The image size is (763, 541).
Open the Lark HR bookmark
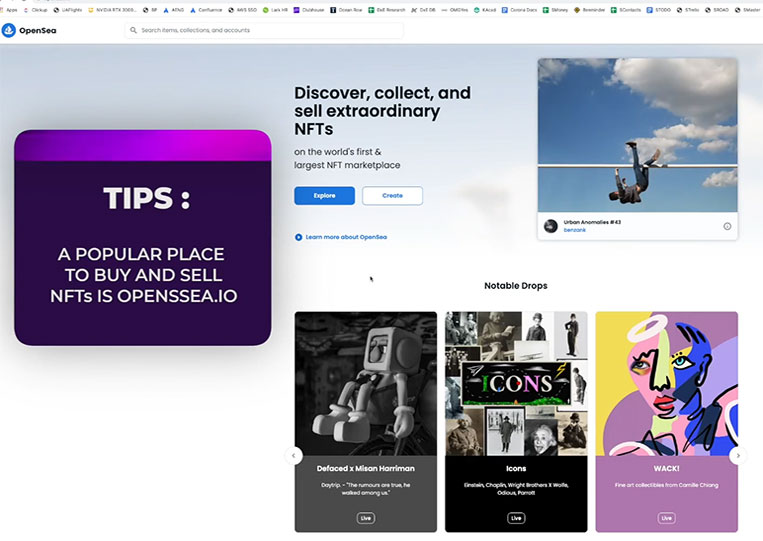(x=275, y=10)
